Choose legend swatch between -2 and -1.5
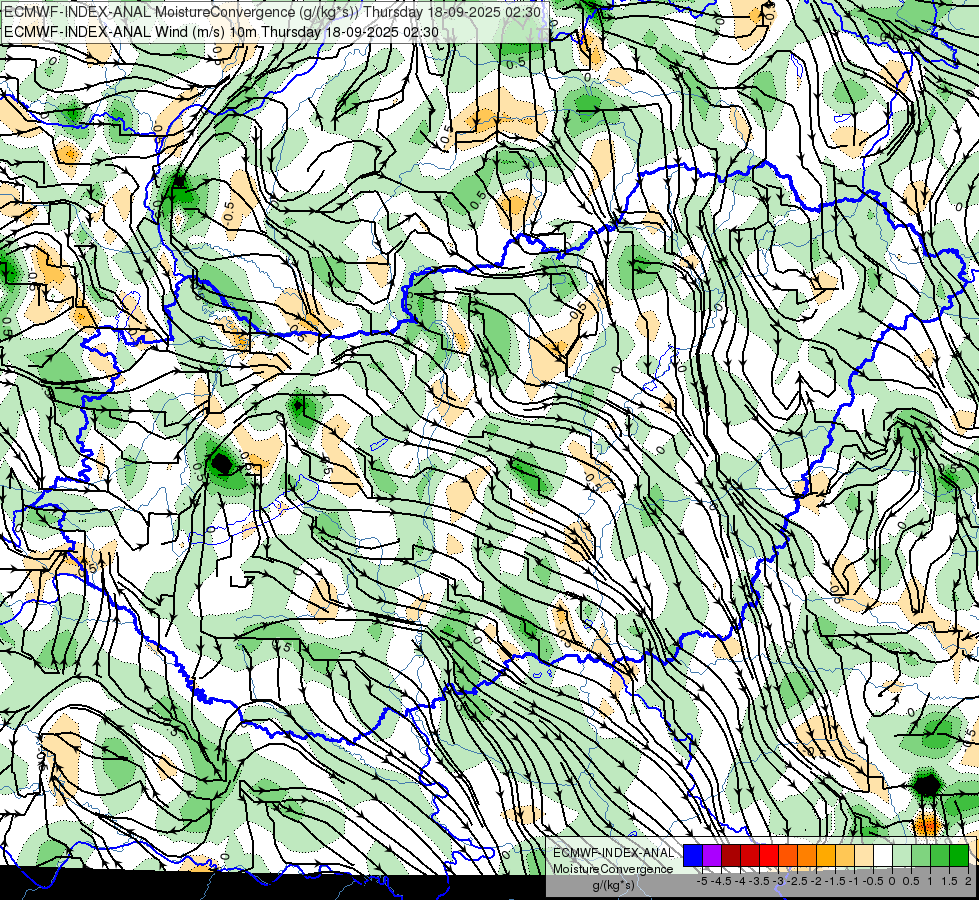 point(826,856)
